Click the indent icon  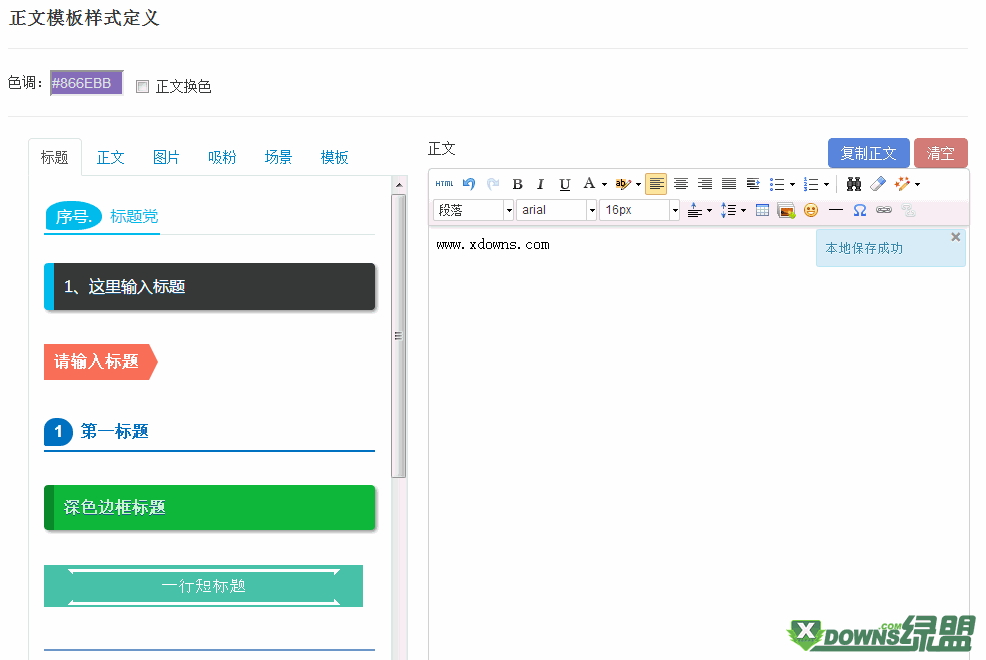pyautogui.click(x=753, y=184)
